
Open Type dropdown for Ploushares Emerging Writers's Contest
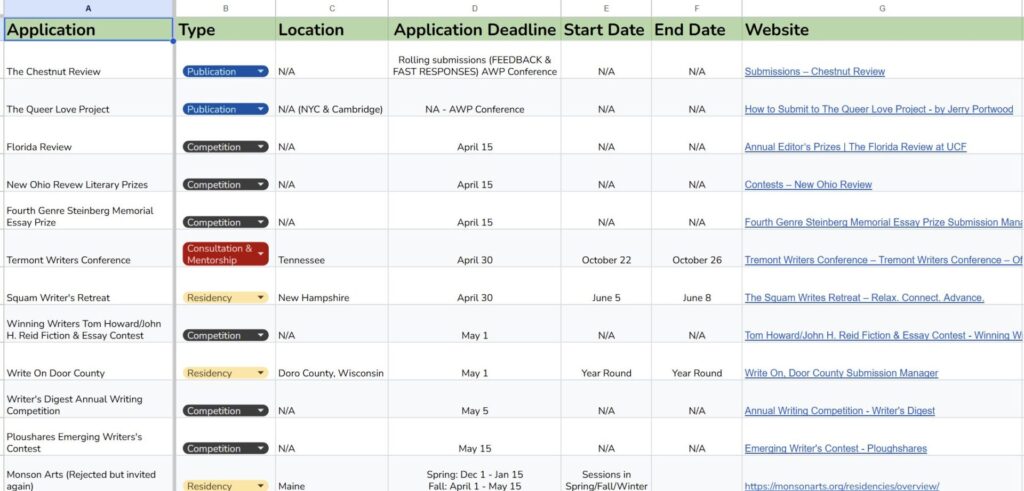click(x=225, y=449)
